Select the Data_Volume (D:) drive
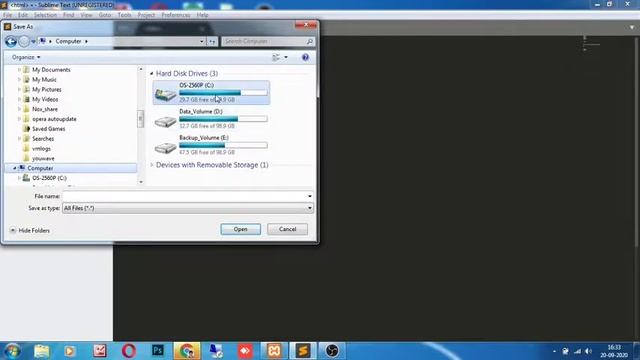This screenshot has width=640, height=360. tap(211, 119)
